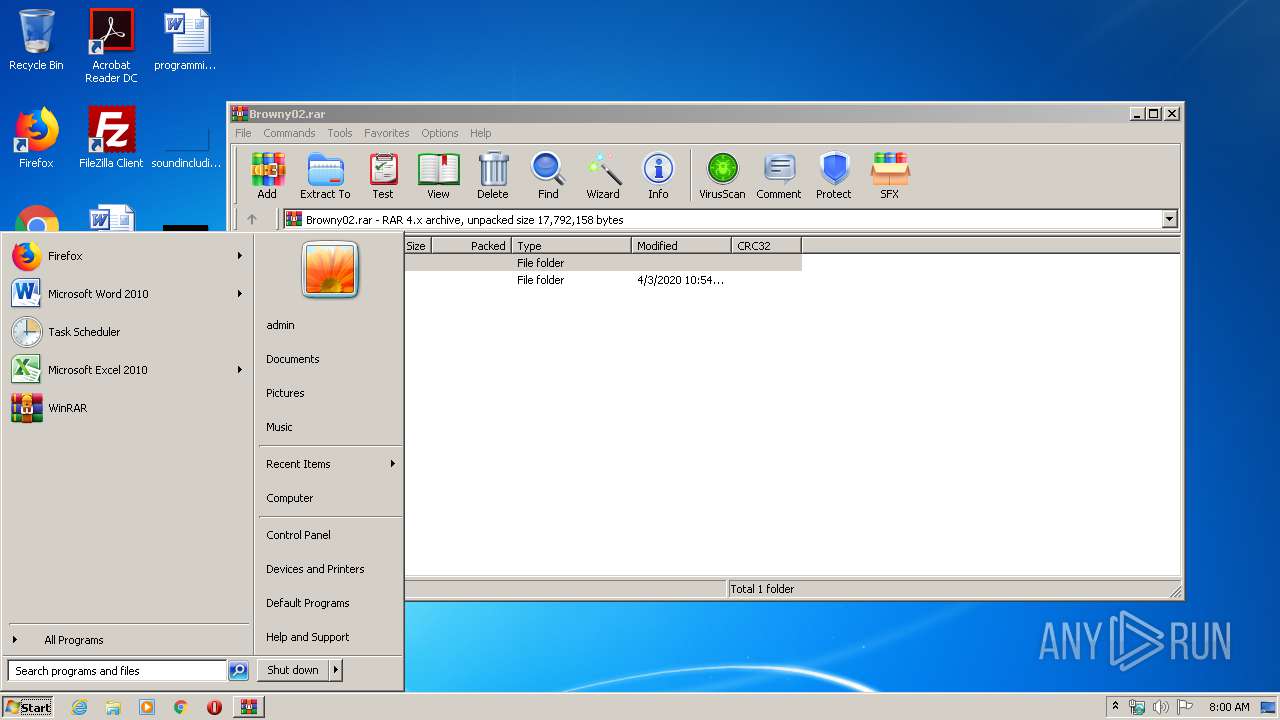Show hidden tray icons arrow
This screenshot has width=1280, height=720.
pyautogui.click(x=1116, y=707)
